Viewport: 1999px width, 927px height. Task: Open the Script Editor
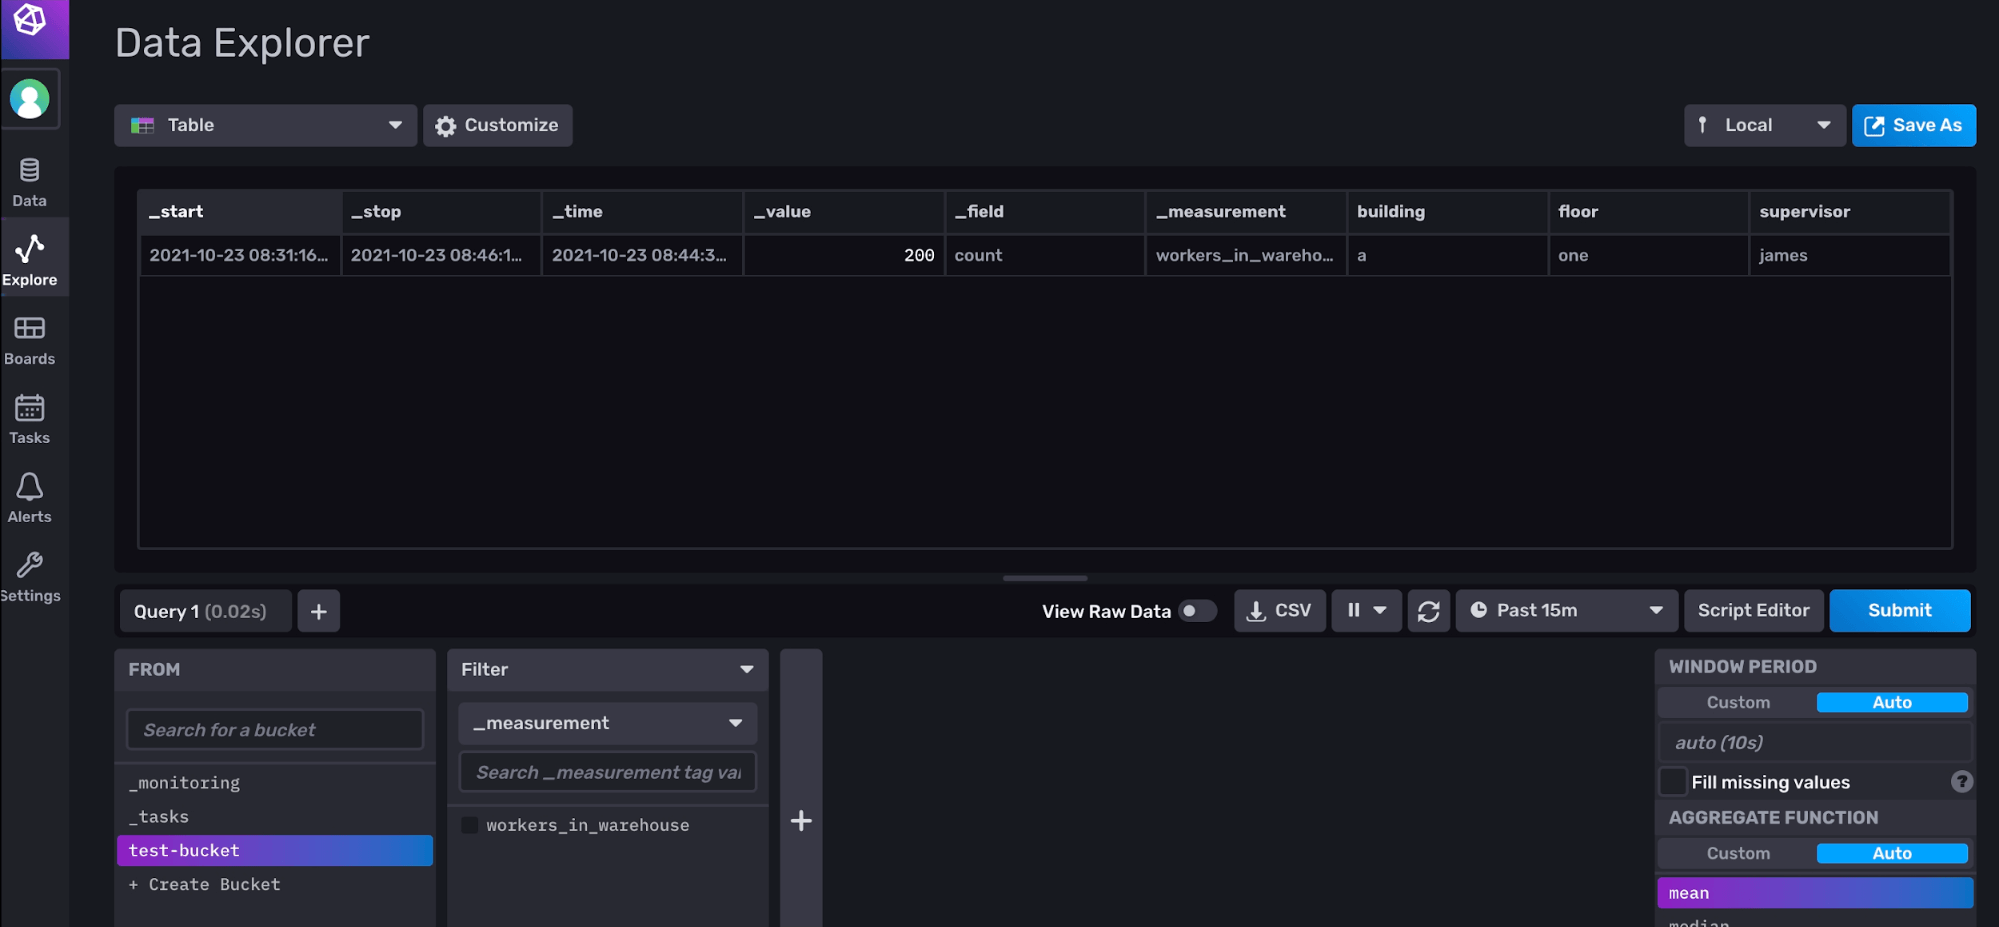point(1753,610)
